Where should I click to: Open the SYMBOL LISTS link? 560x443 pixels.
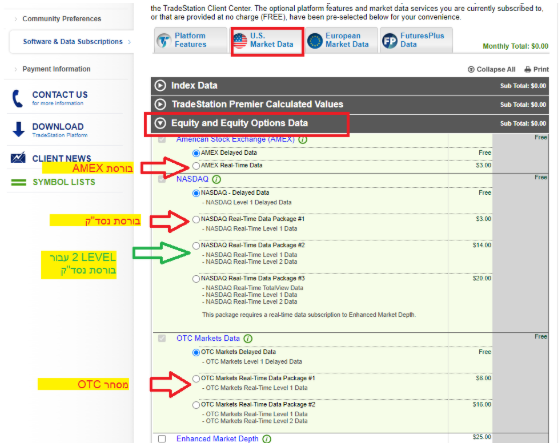[64, 182]
